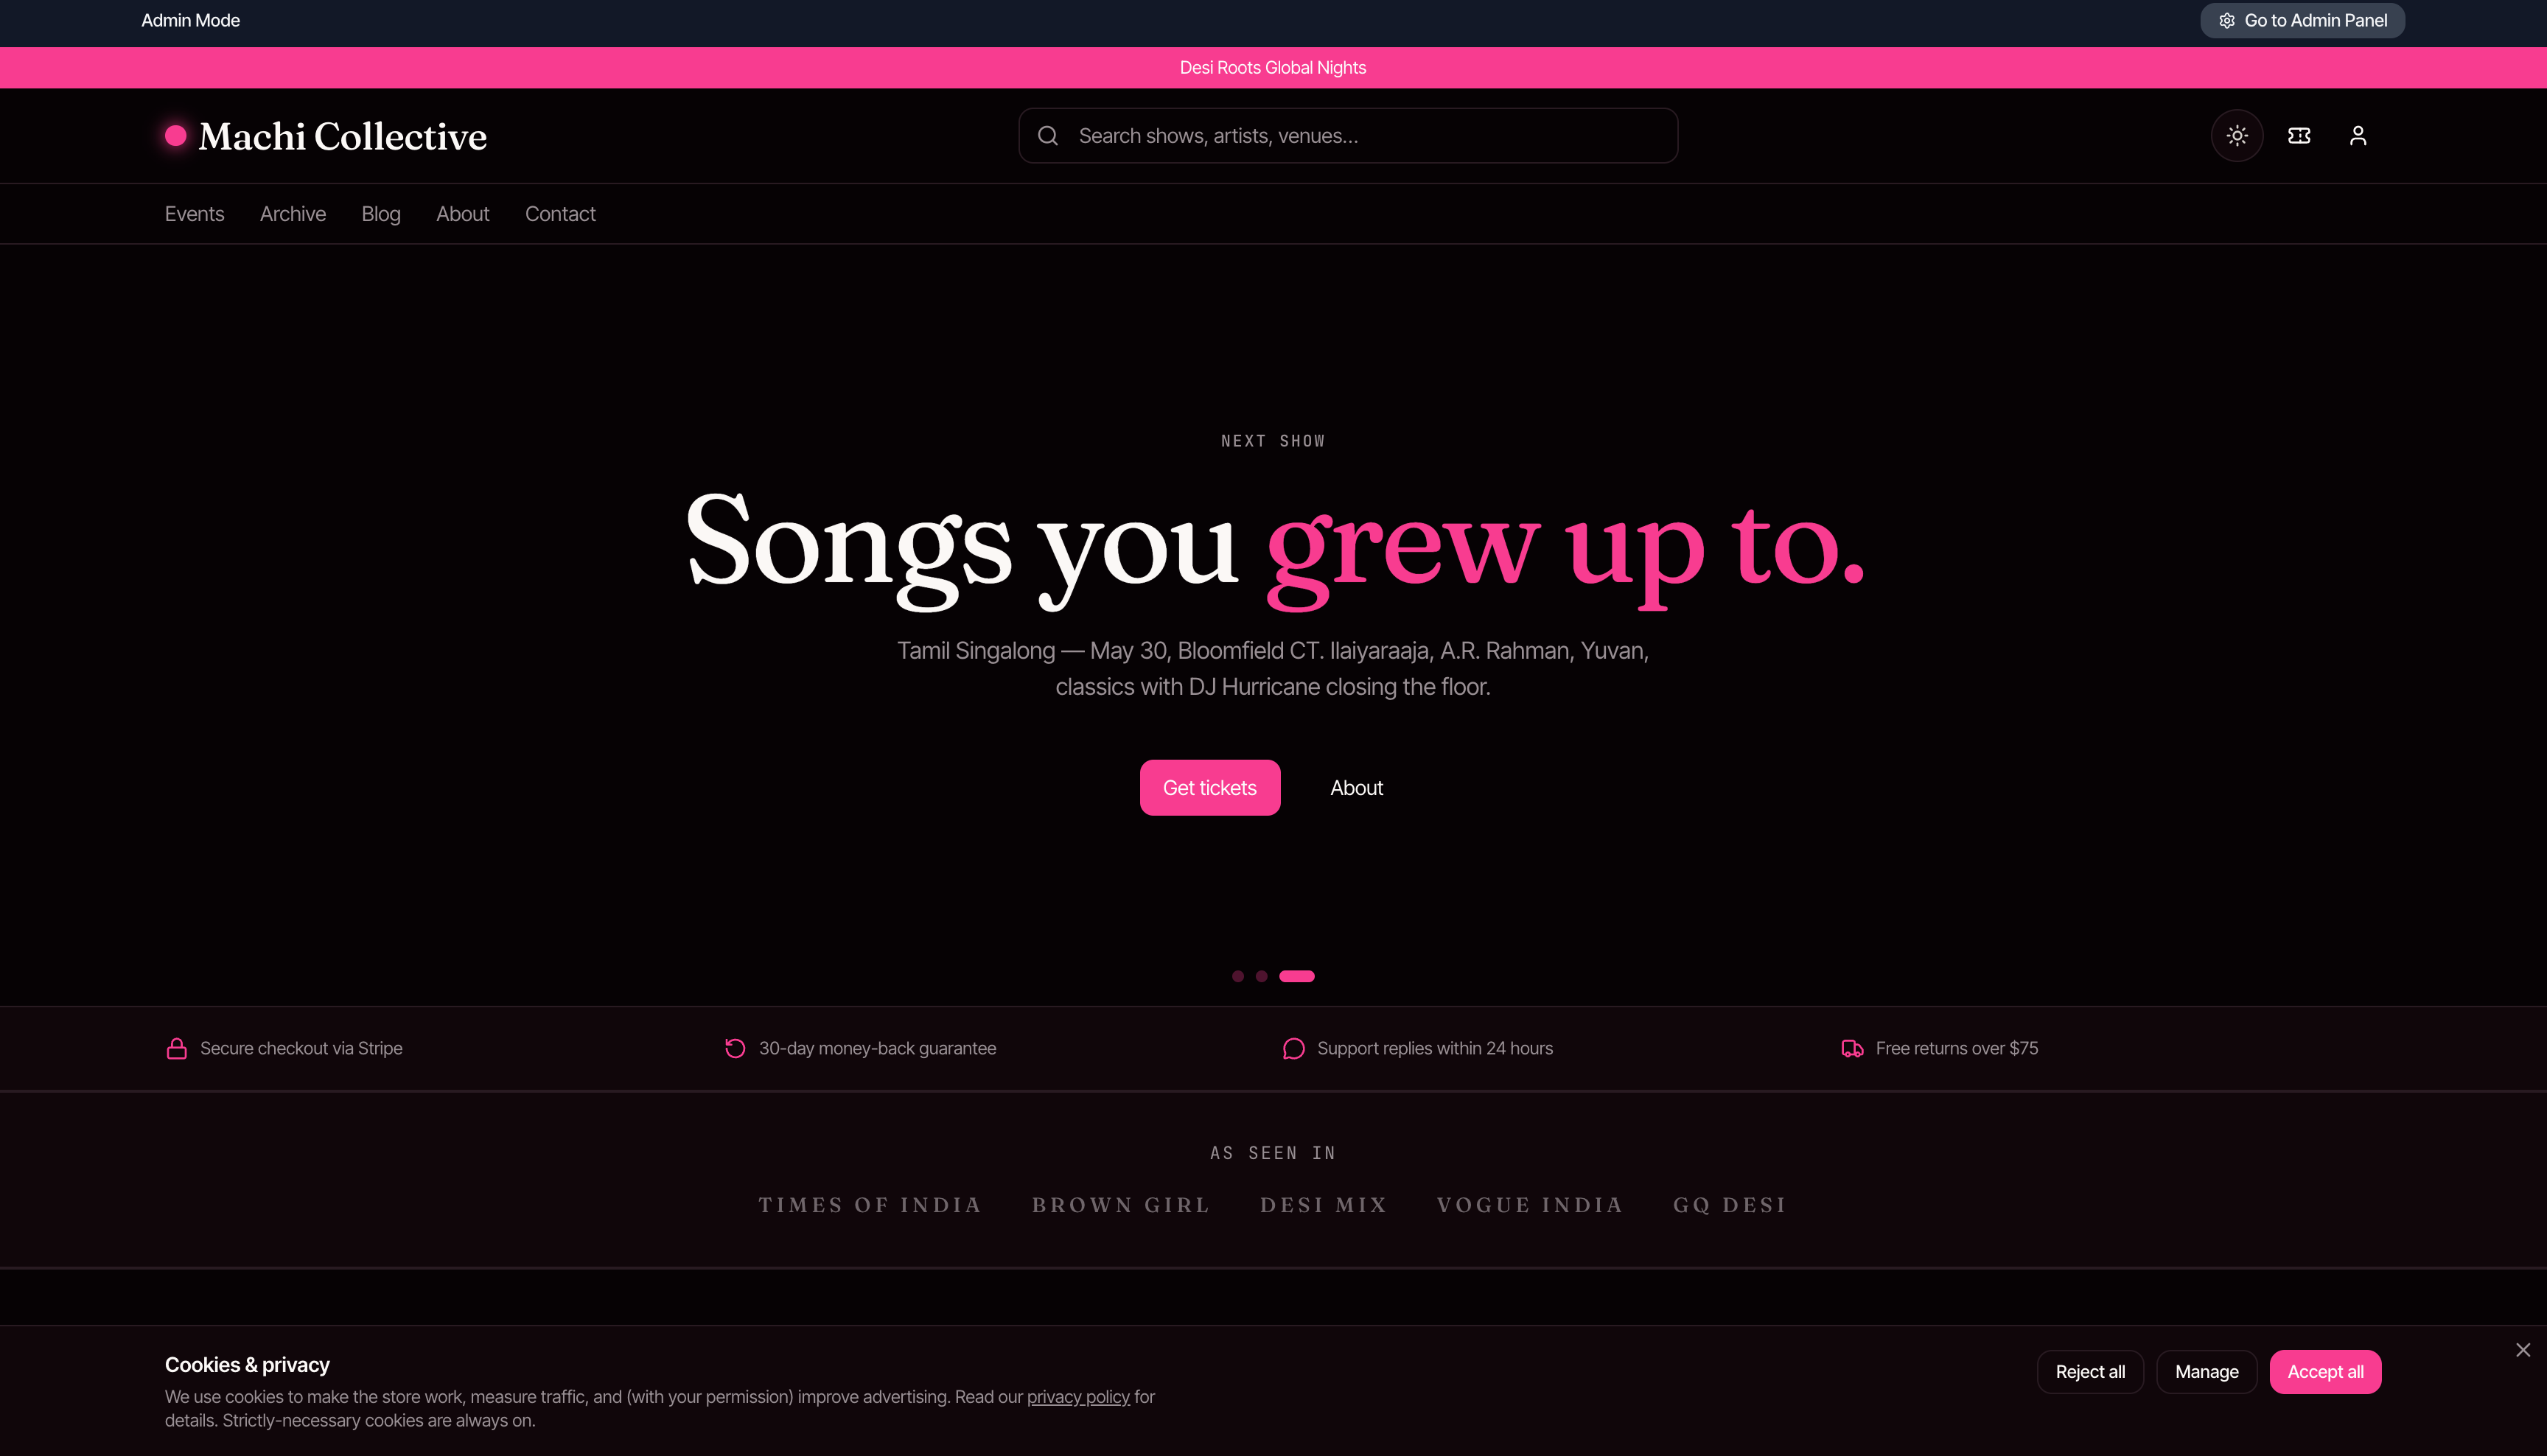Screen dimensions: 2547x1456
Task: Open the Events nav item
Action: (x=194, y=214)
